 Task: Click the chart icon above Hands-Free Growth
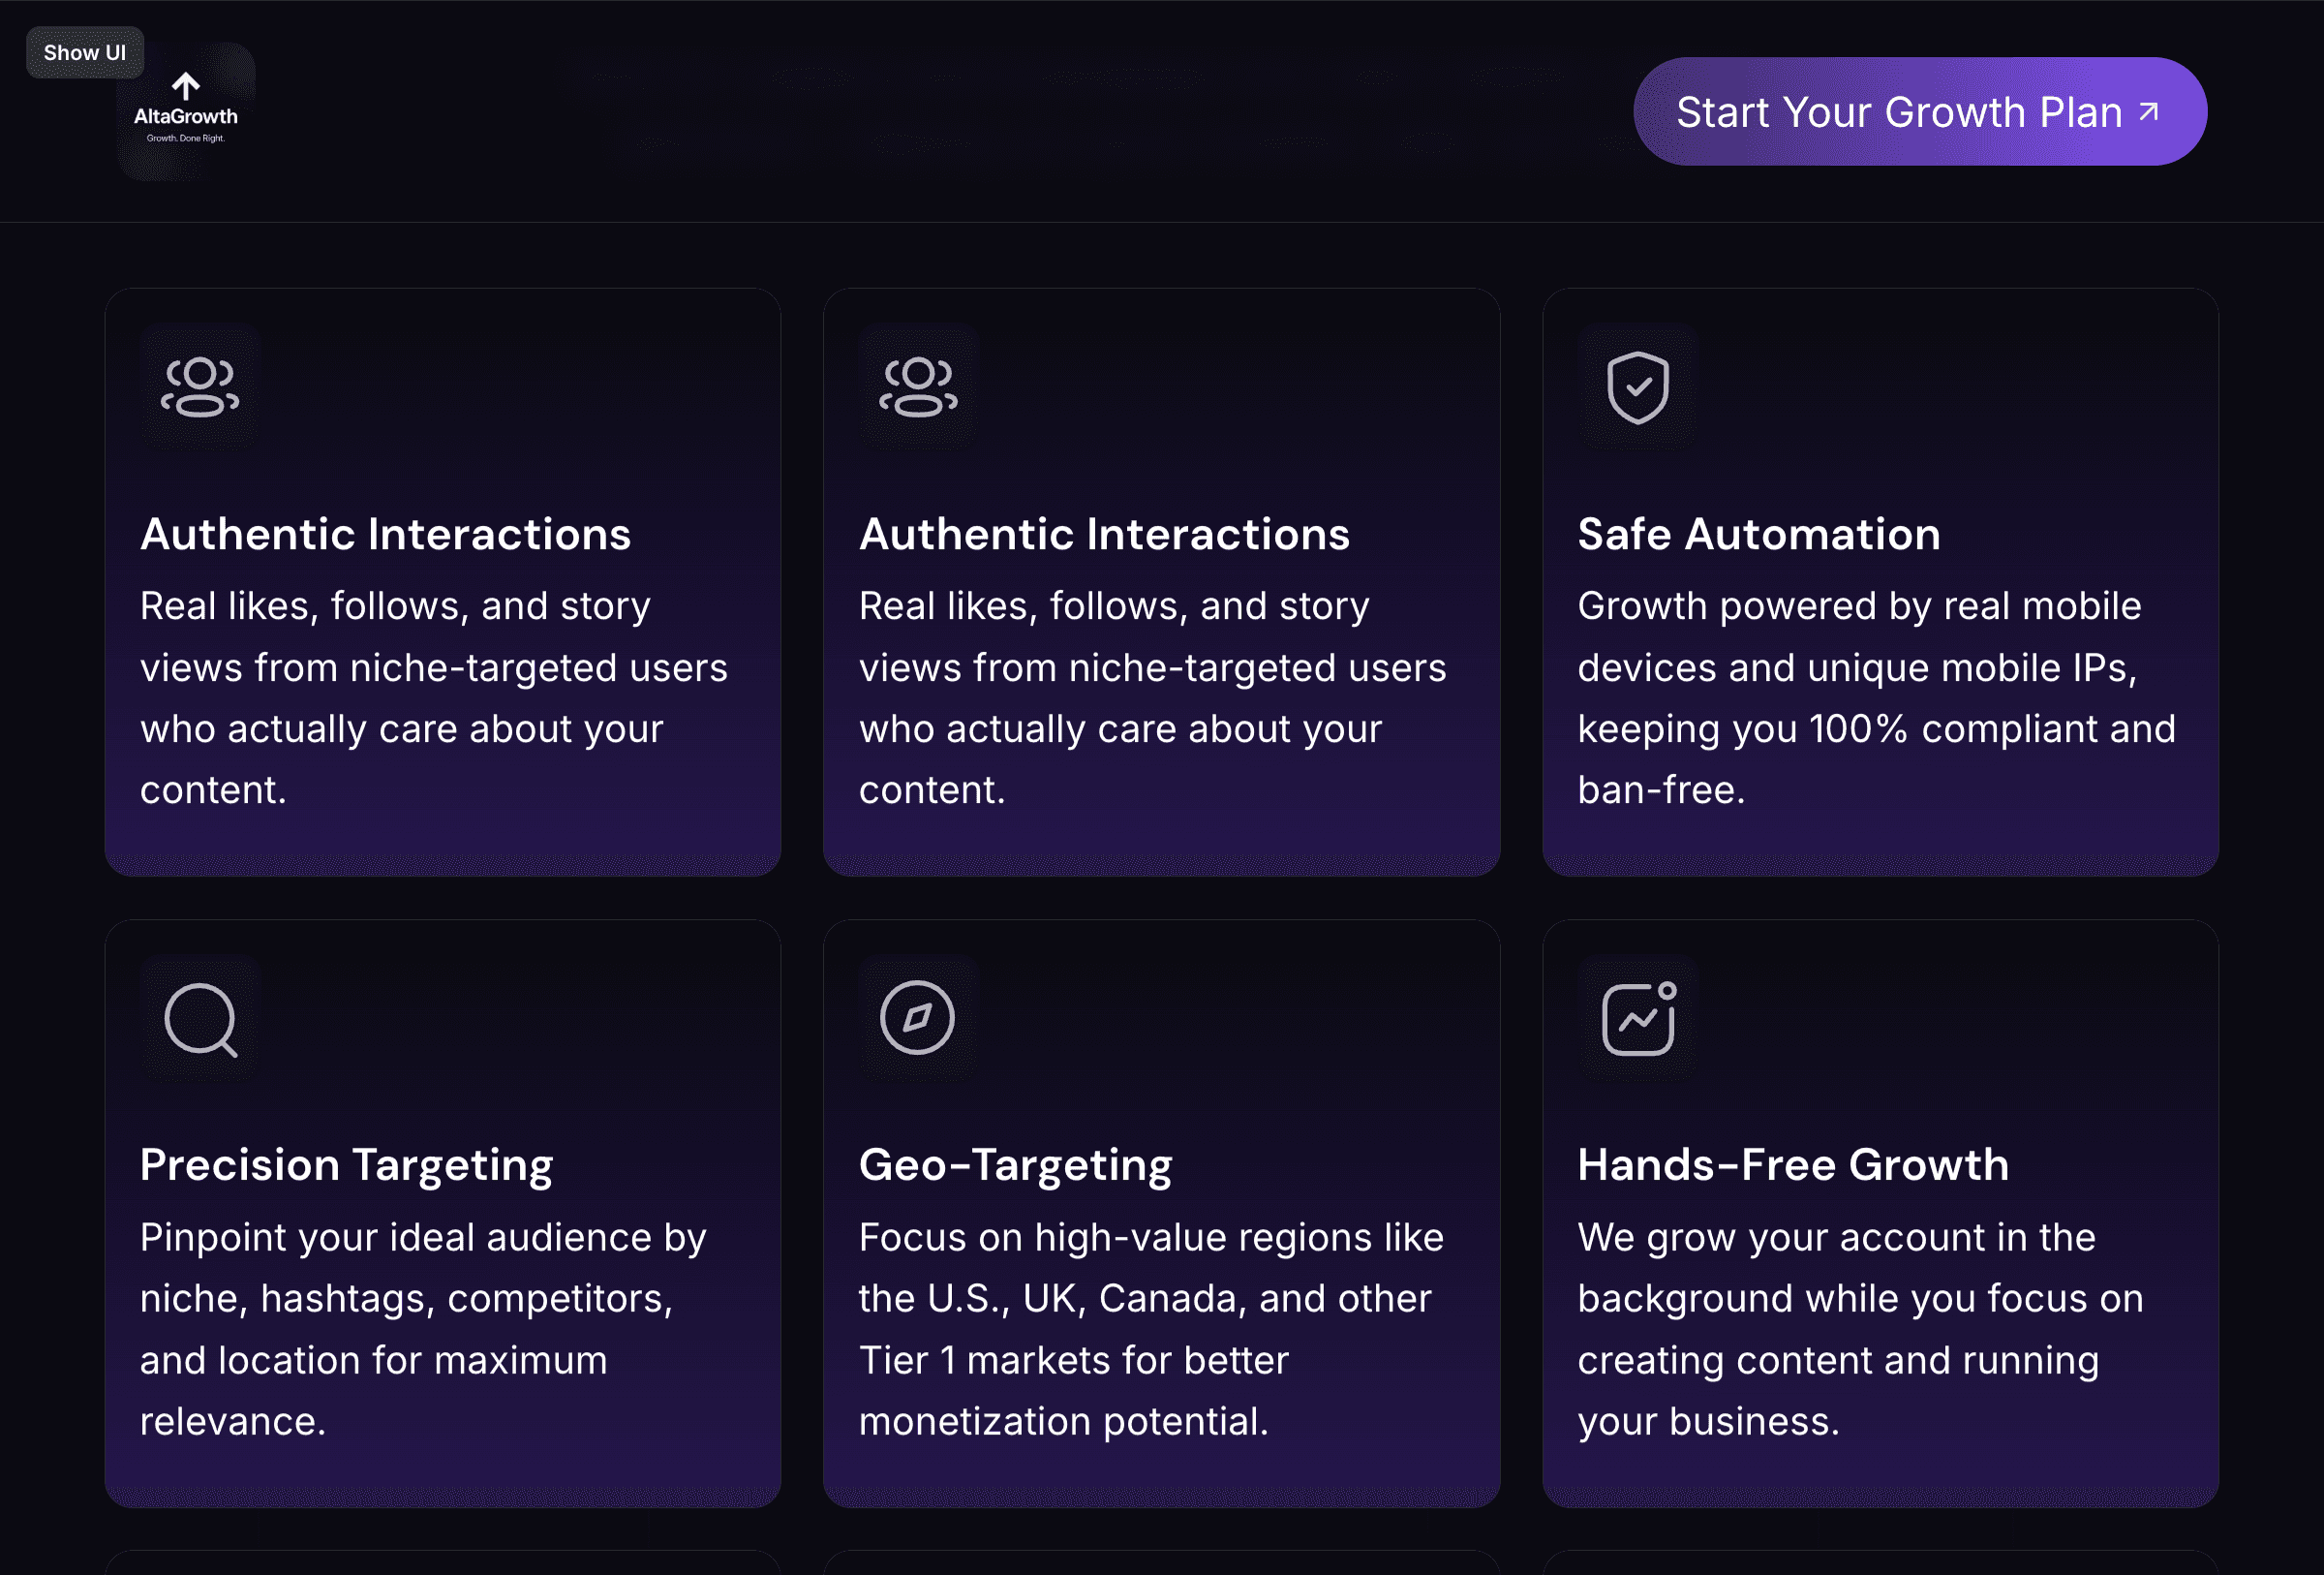[1637, 1018]
